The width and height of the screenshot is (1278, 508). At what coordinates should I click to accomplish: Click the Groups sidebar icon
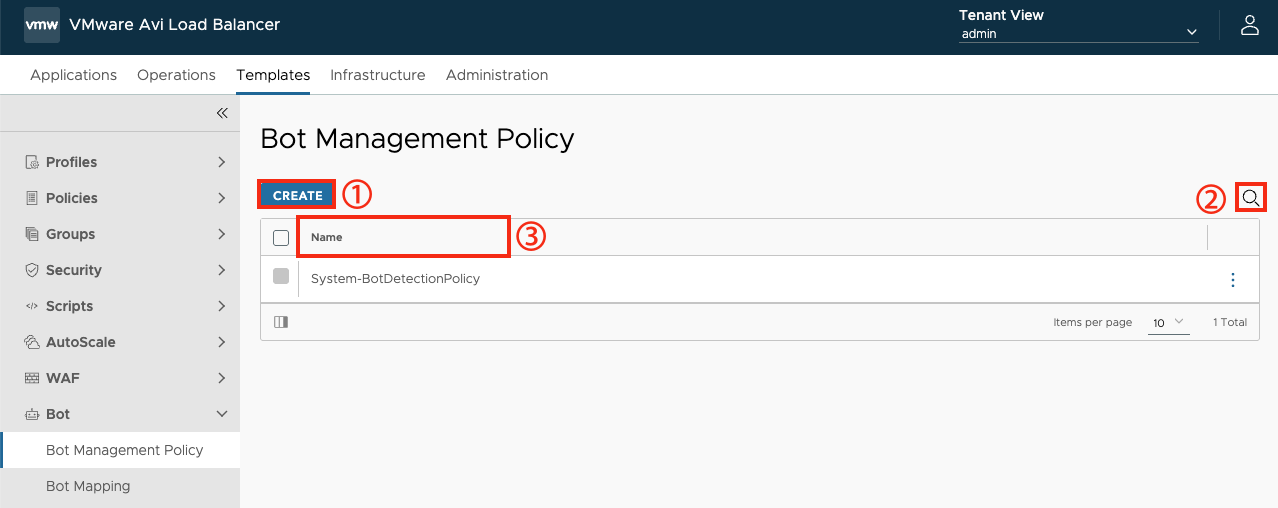(x=31, y=234)
